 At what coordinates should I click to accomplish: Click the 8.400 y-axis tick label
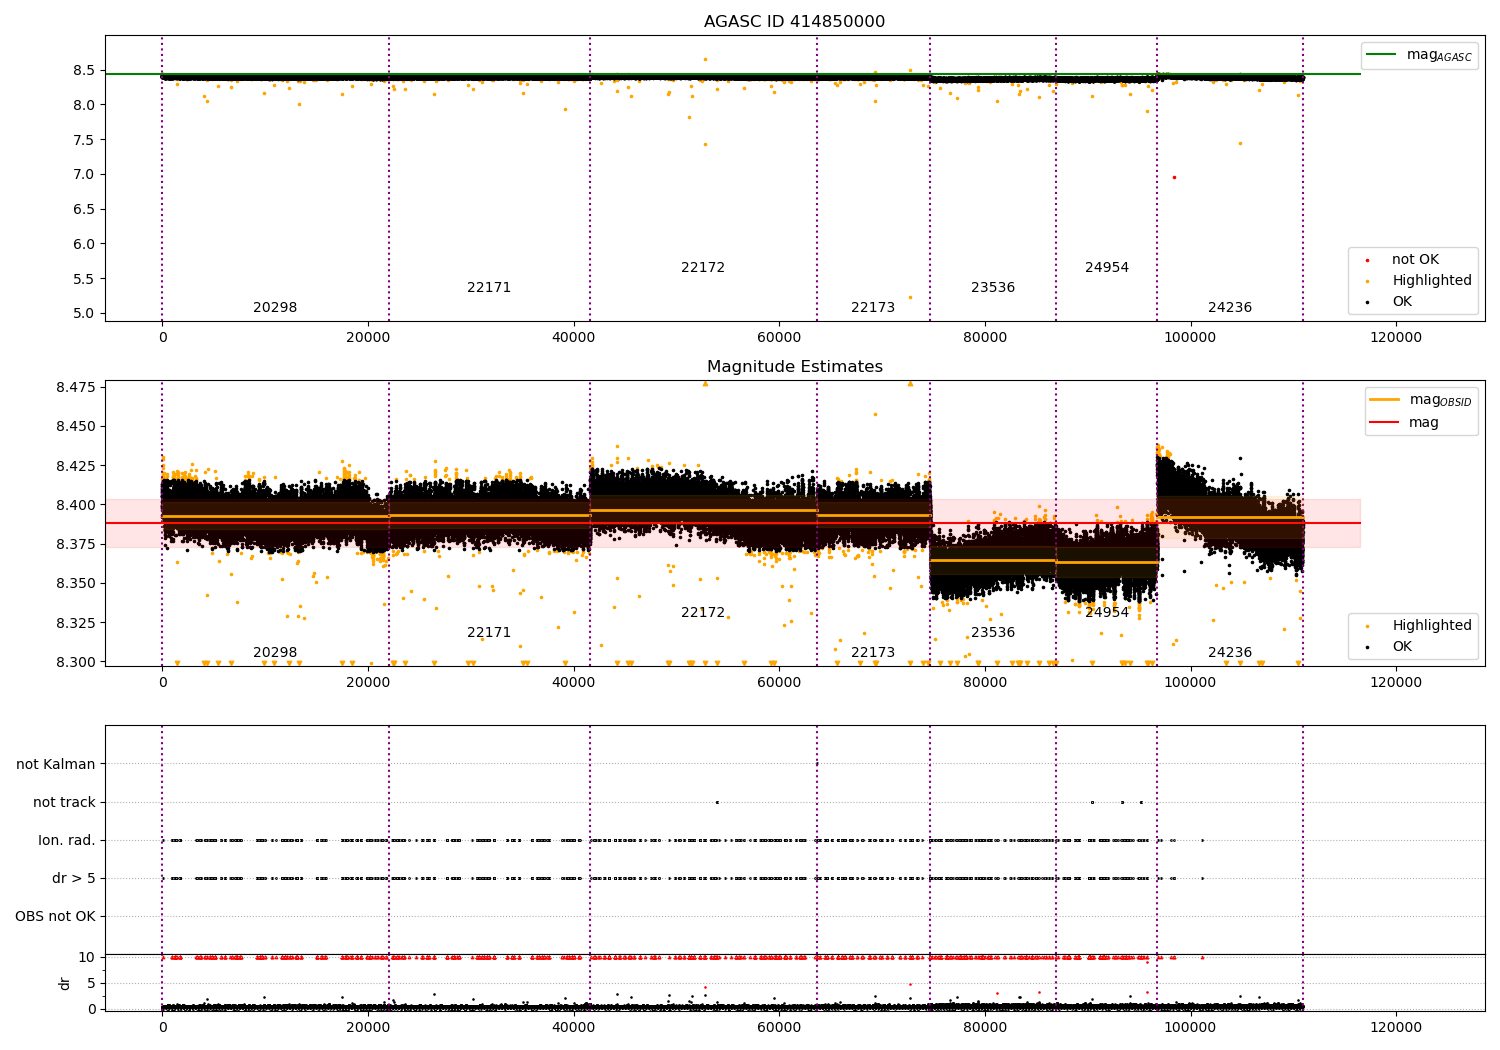[77, 505]
